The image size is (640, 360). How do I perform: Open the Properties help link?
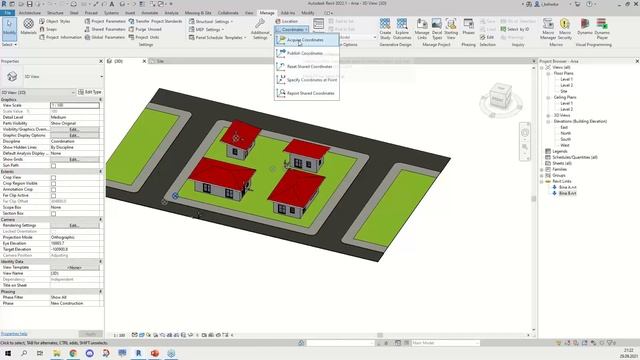[x=14, y=334]
